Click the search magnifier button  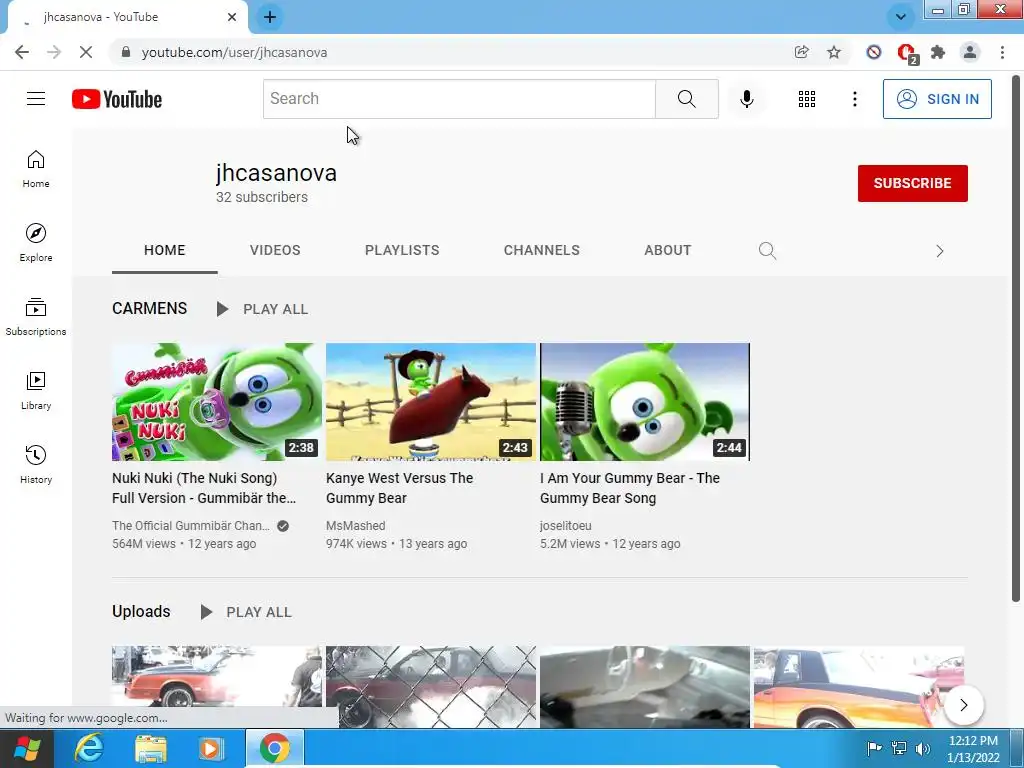click(x=686, y=99)
